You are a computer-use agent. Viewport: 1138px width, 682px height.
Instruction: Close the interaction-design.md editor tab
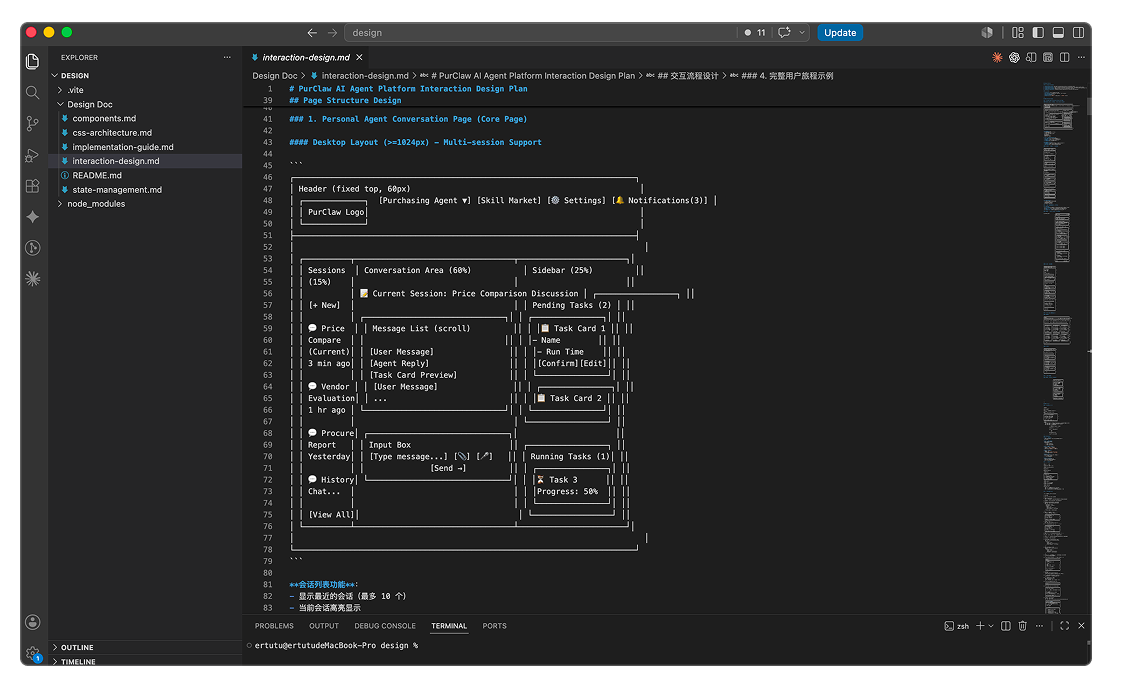[359, 57]
